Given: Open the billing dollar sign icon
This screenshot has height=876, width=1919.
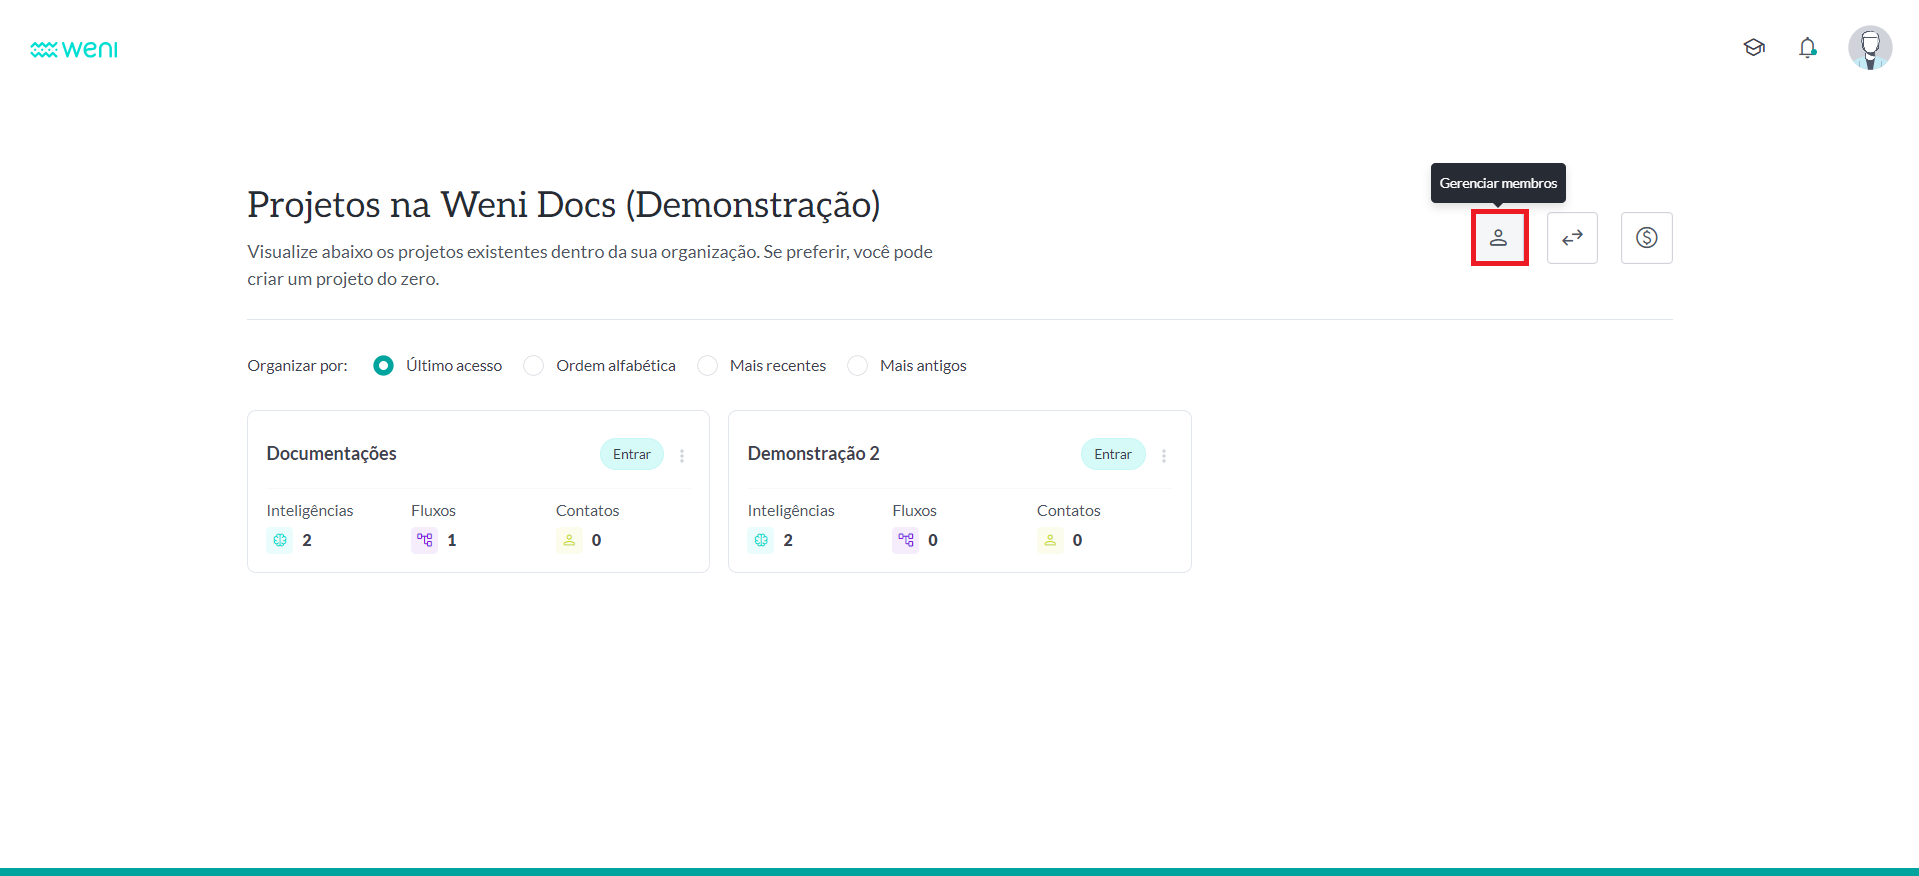Looking at the screenshot, I should (x=1646, y=238).
